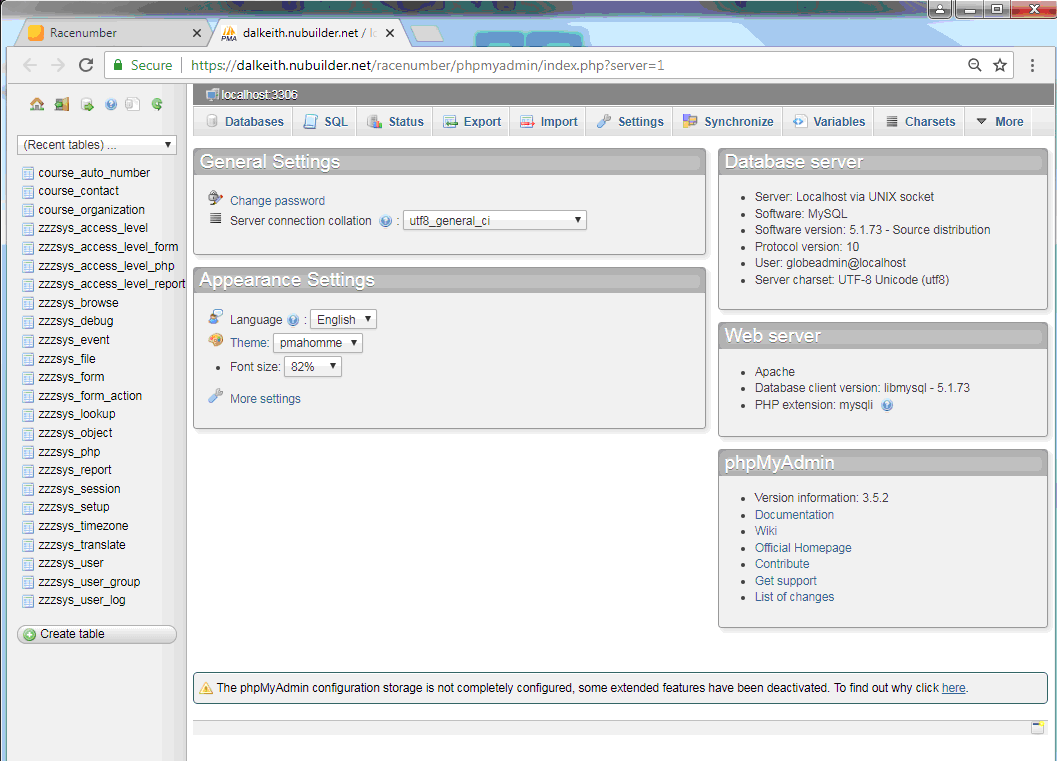Viewport: 1057px width, 761px height.
Task: Bookmark this page with the star icon
Action: pyautogui.click(x=1000, y=65)
